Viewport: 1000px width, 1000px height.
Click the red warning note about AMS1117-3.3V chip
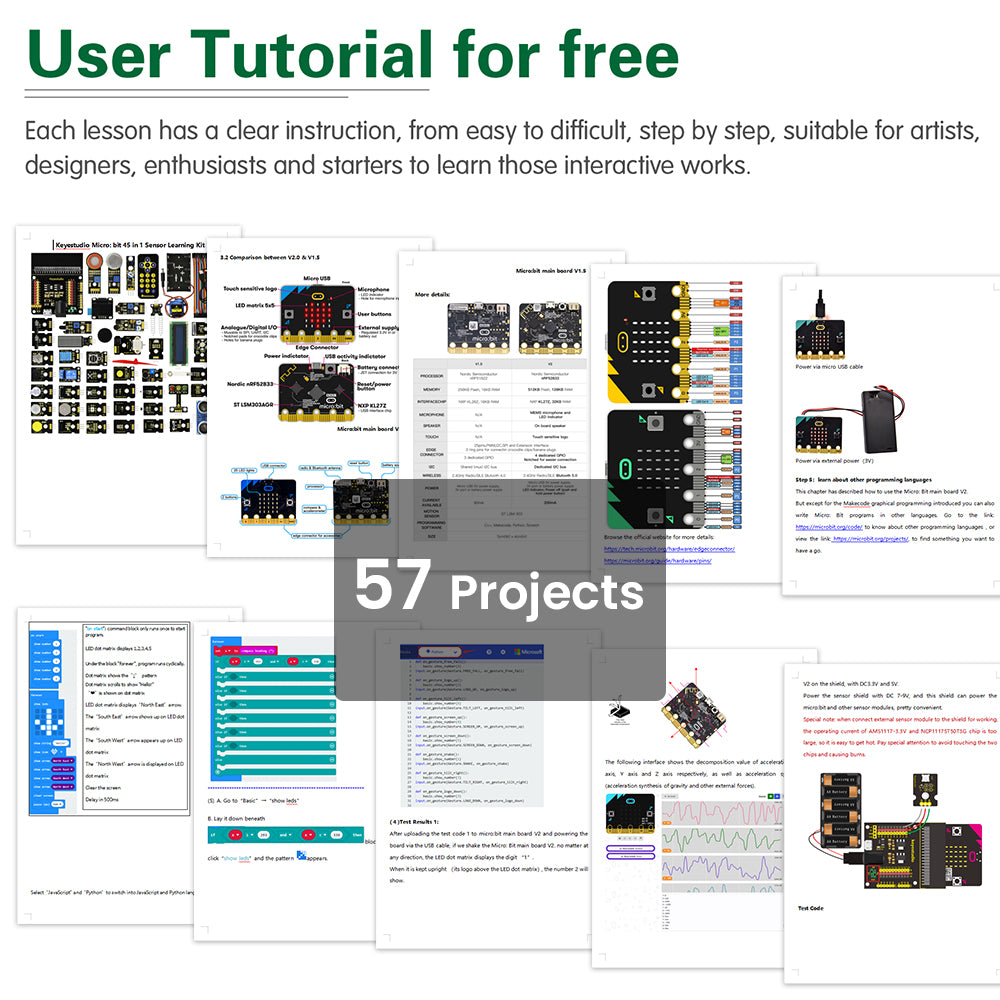pos(899,737)
